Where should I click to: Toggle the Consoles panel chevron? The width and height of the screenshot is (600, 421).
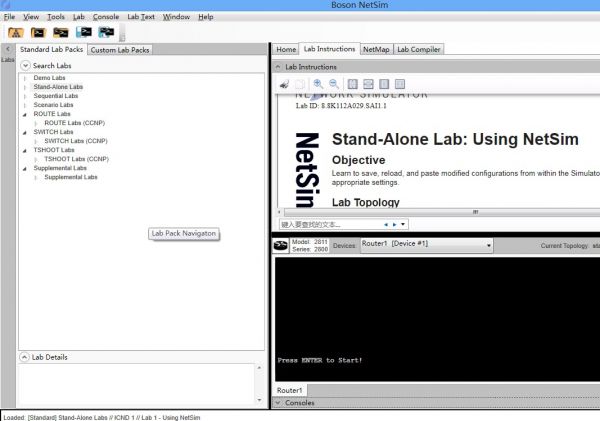[x=278, y=403]
